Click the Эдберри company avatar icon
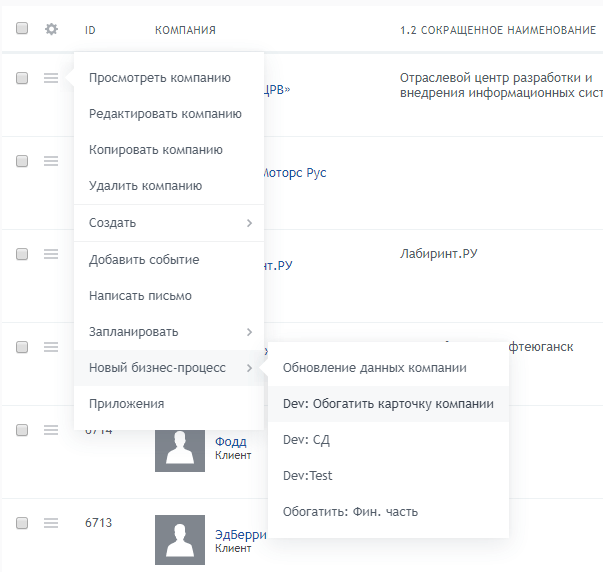603x572 pixels. pyautogui.click(x=180, y=540)
